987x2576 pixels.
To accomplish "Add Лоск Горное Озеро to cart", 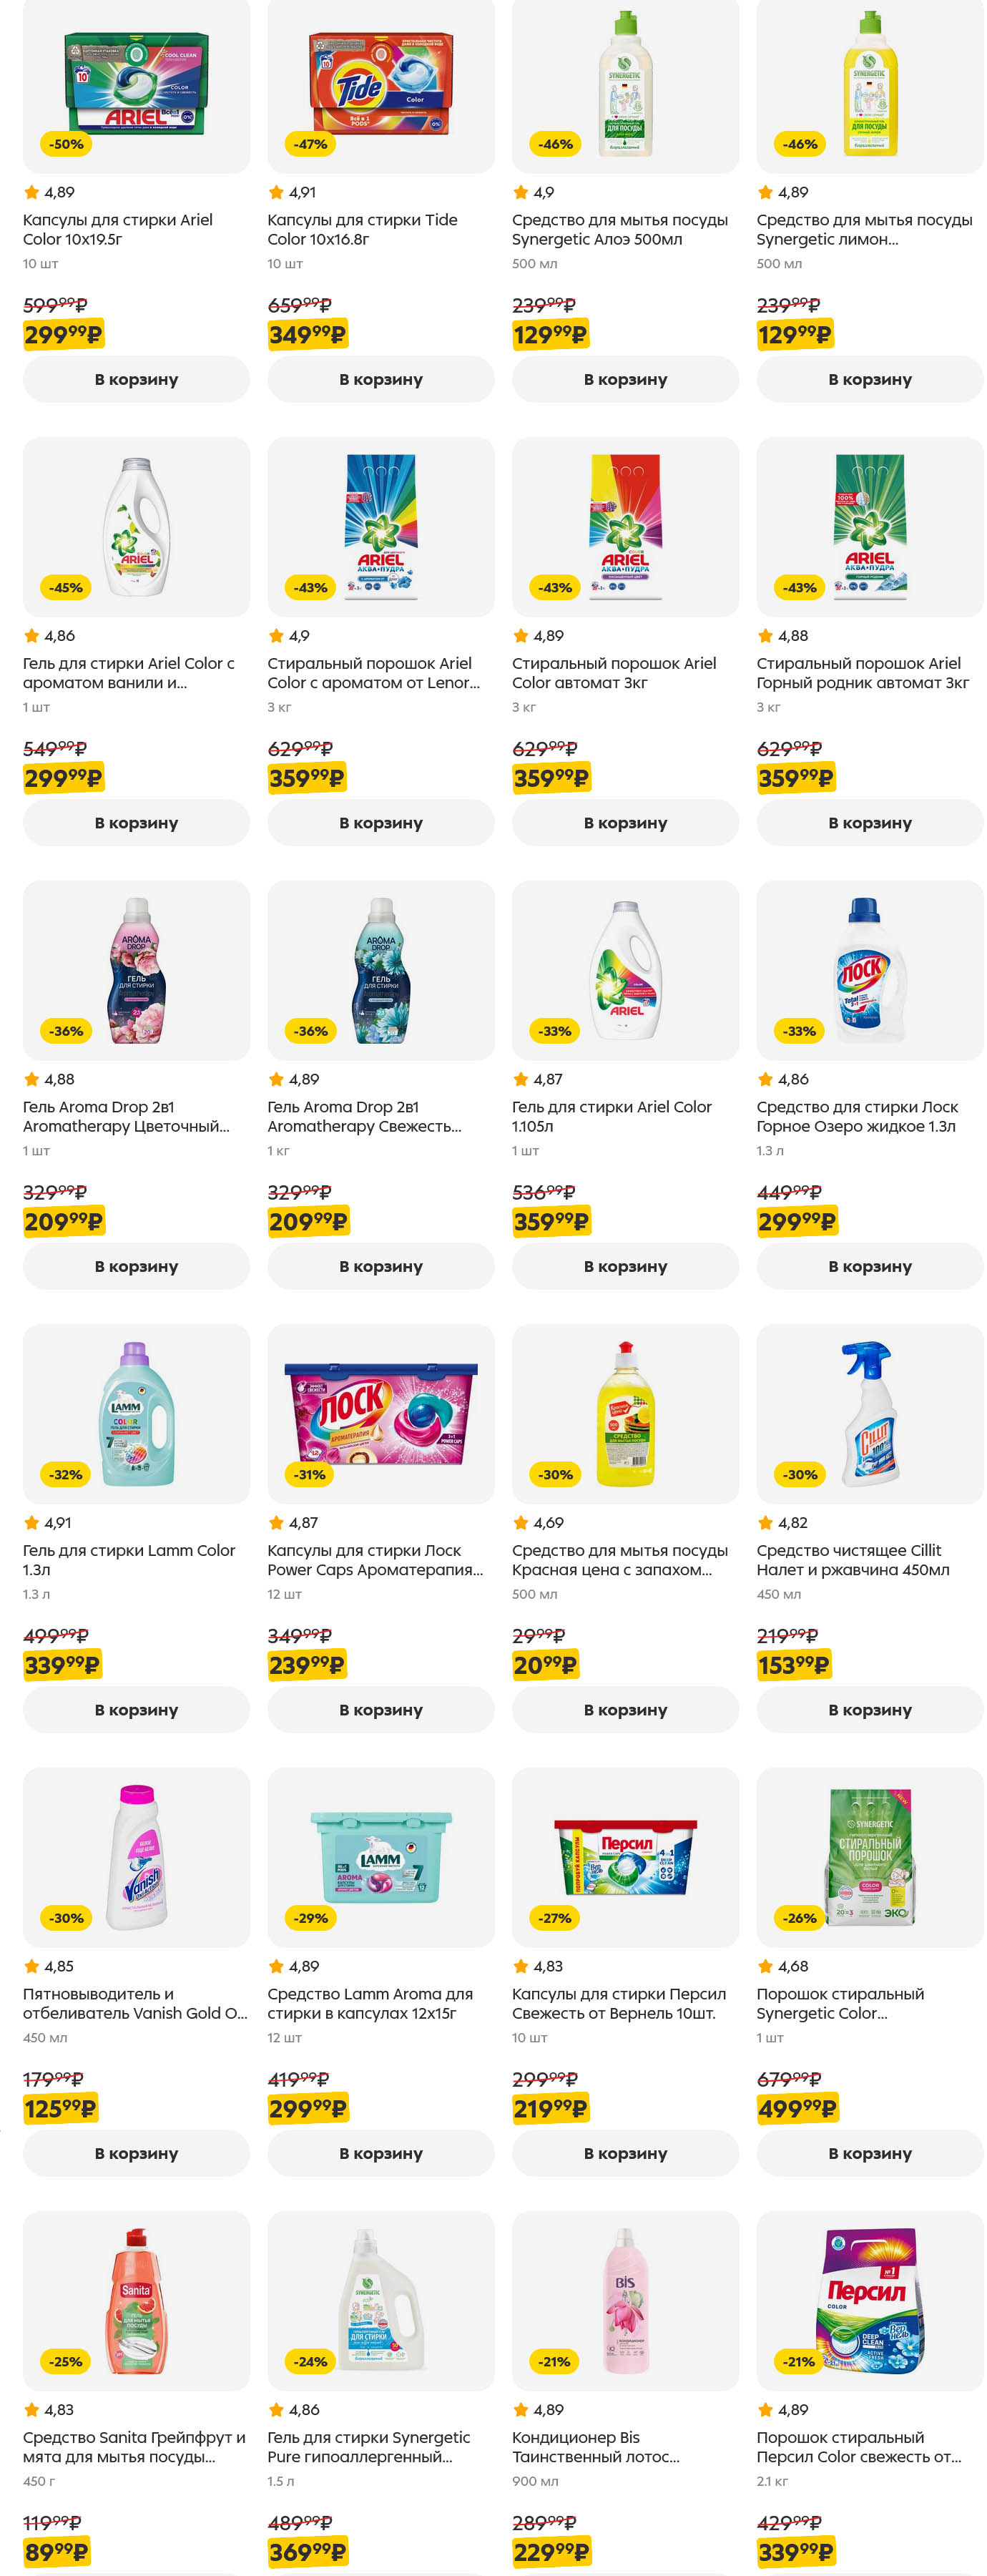I will (x=869, y=1266).
